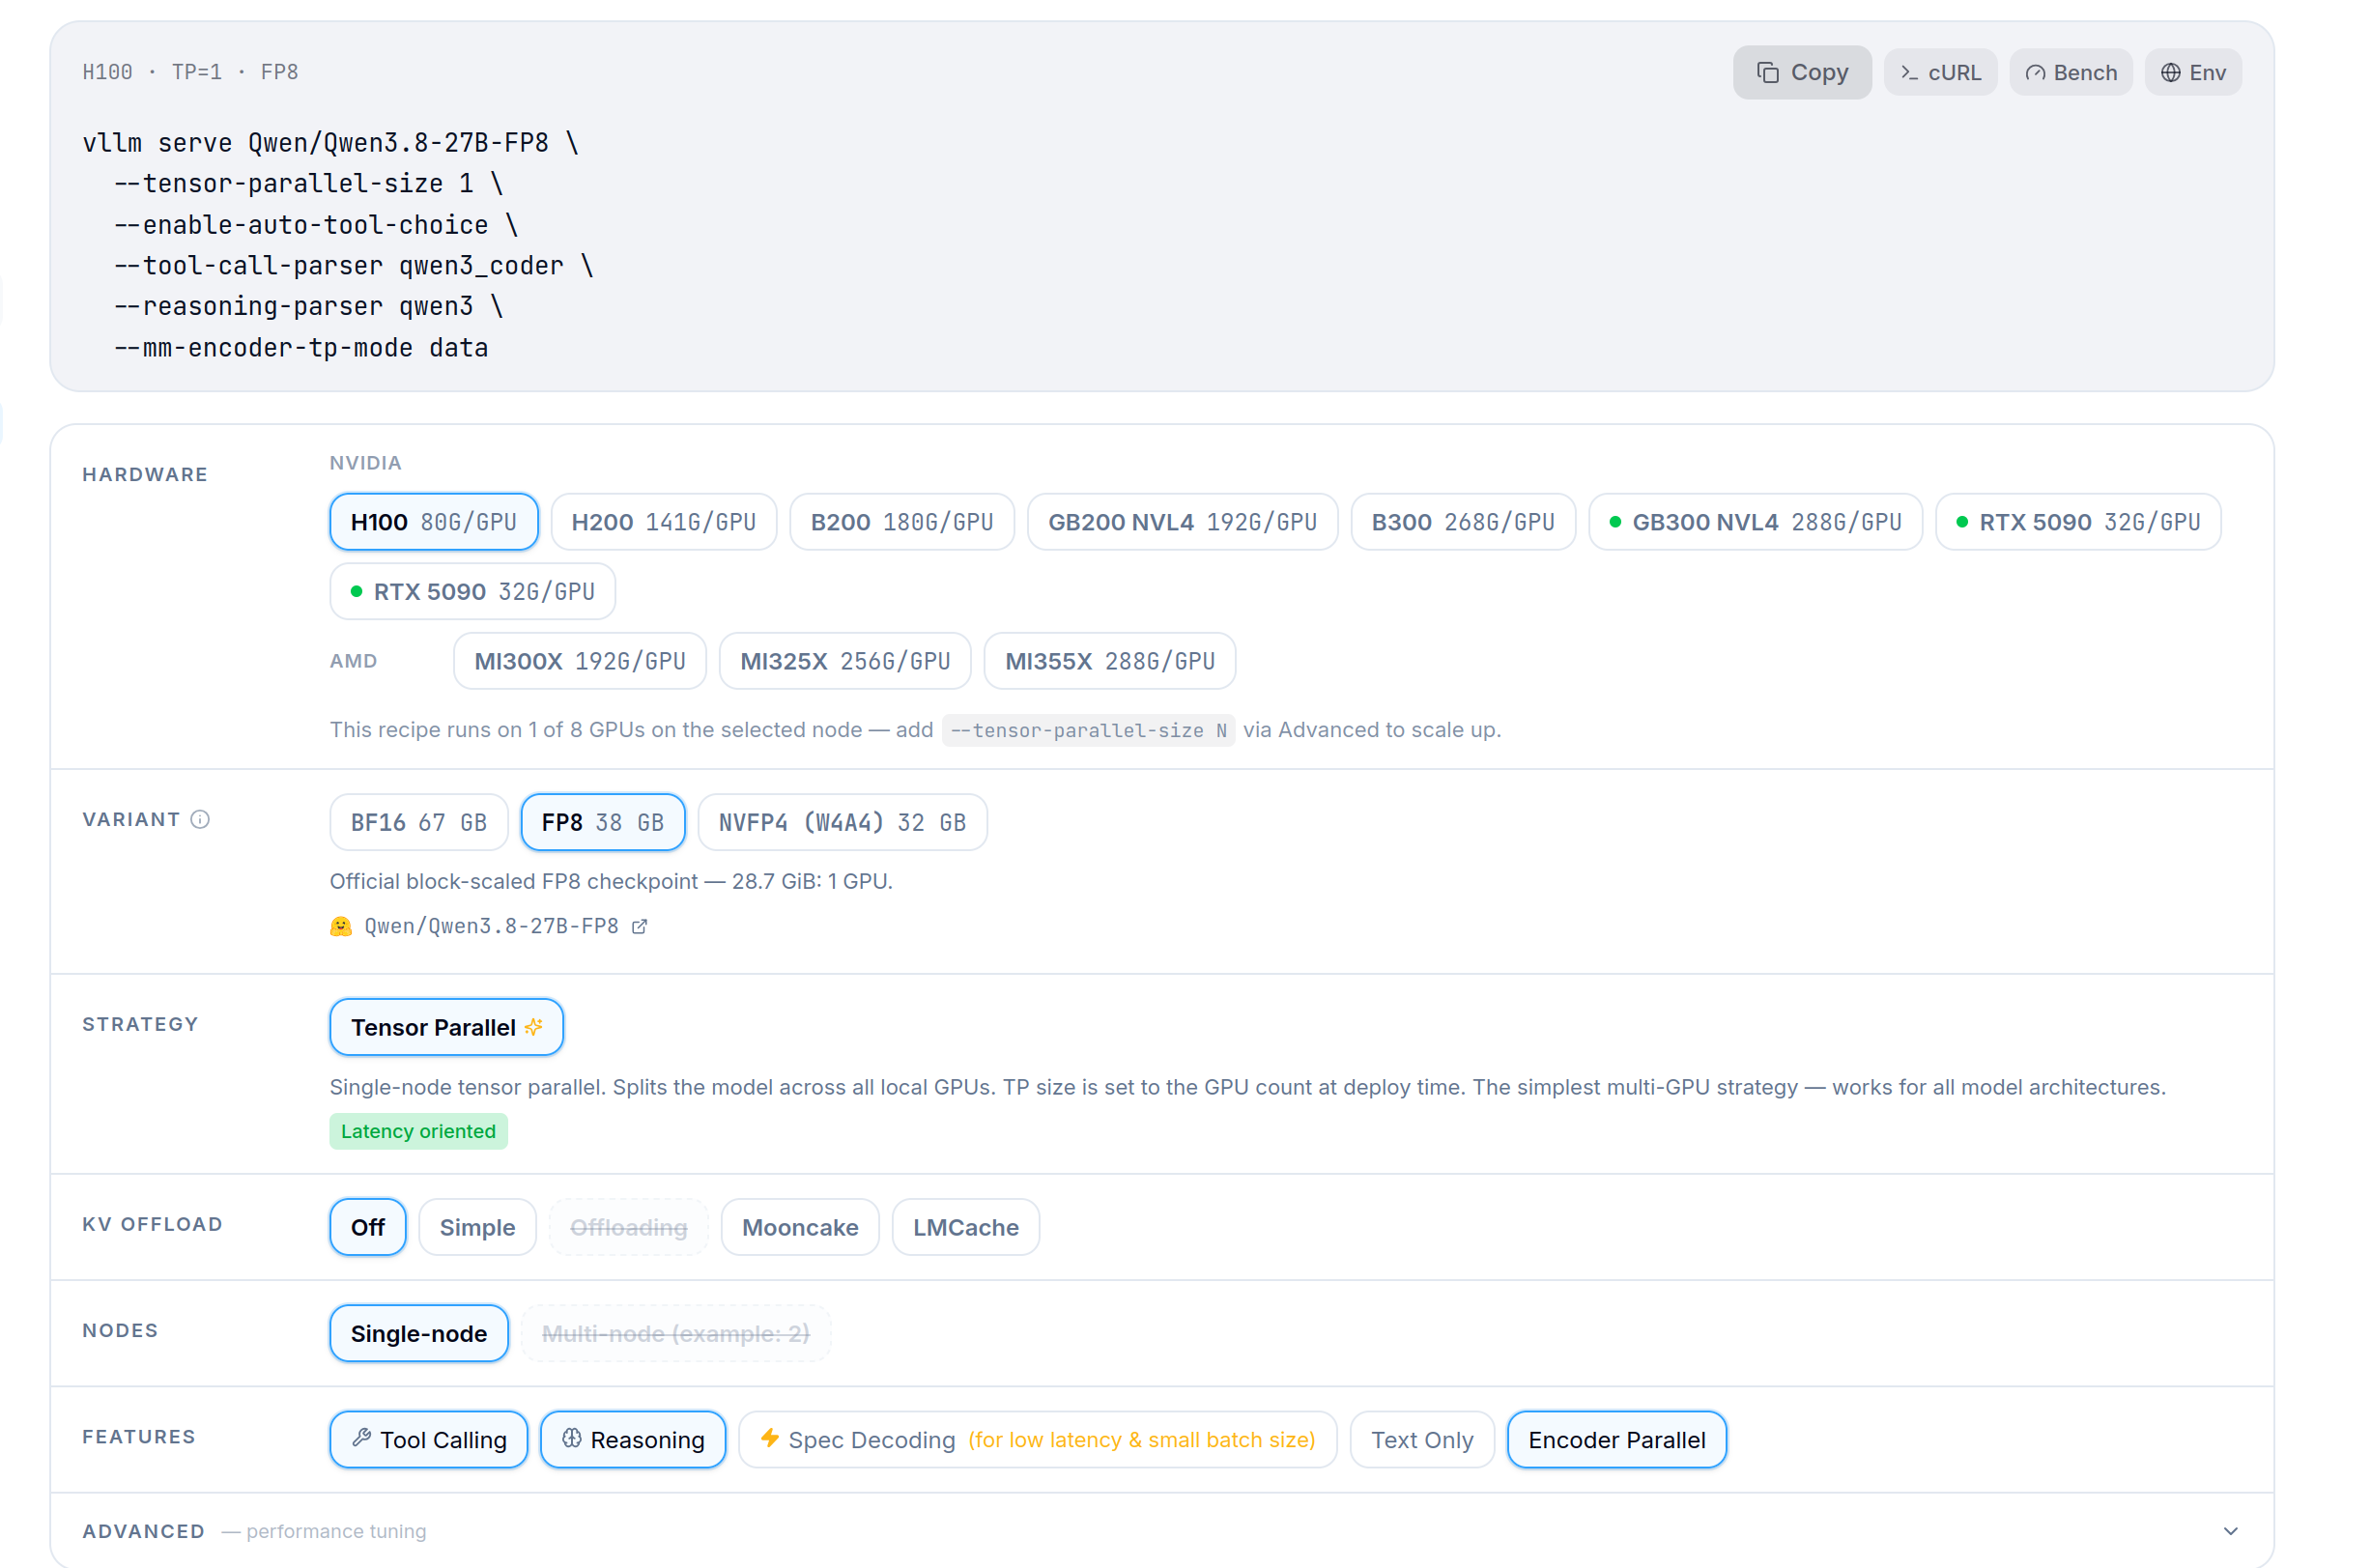
Task: Click the Copy command button
Action: [1801, 72]
